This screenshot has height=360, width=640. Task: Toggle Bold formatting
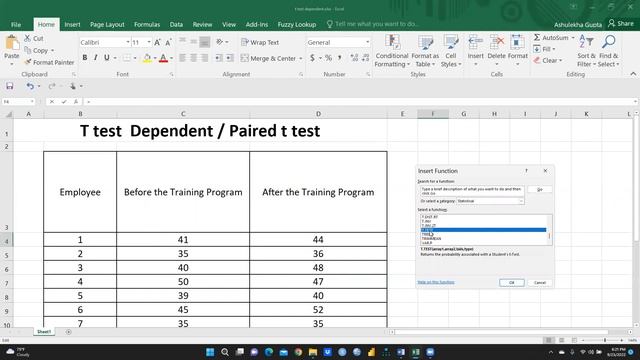(x=85, y=58)
